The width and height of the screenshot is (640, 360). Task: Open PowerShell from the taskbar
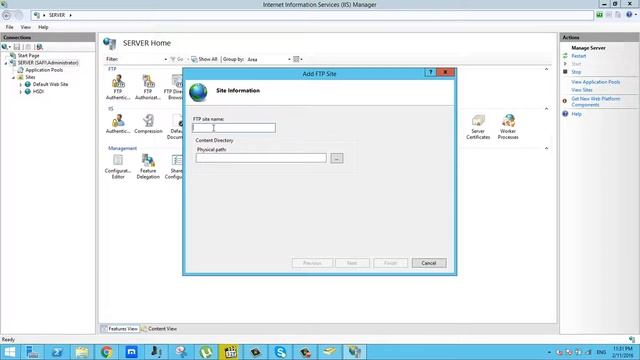pos(57,352)
